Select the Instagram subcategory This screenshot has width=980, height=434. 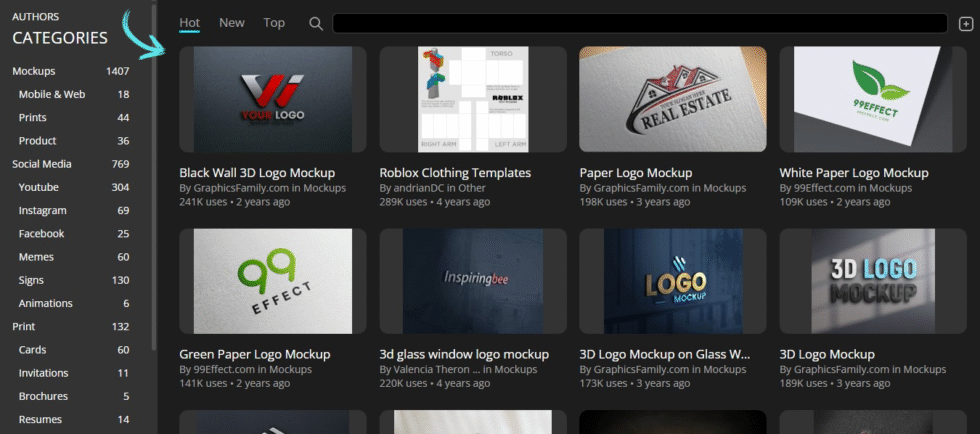(x=43, y=211)
